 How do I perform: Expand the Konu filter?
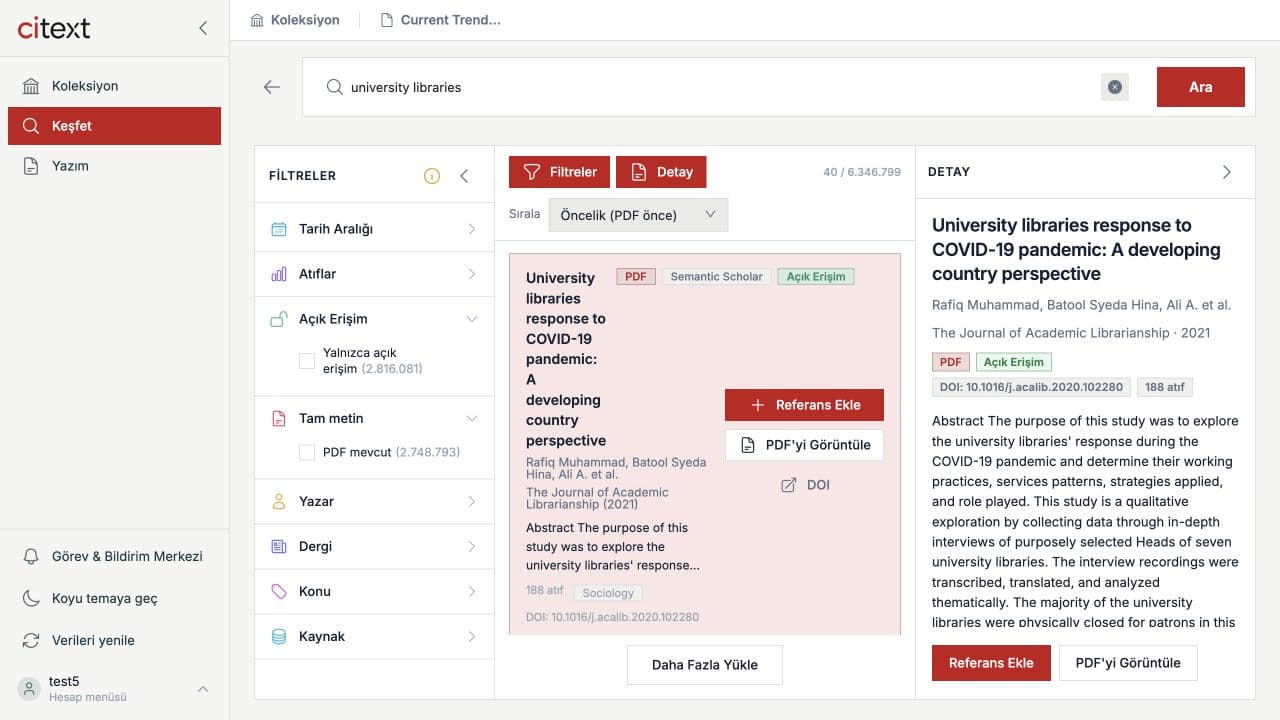coord(374,591)
